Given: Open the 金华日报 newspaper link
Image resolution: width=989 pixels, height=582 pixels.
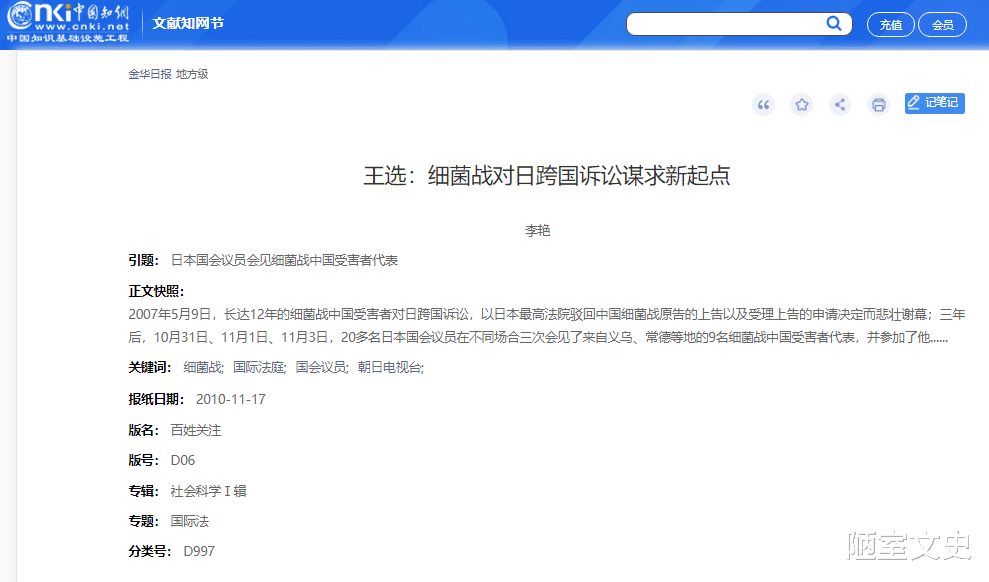Looking at the screenshot, I should click(x=150, y=74).
